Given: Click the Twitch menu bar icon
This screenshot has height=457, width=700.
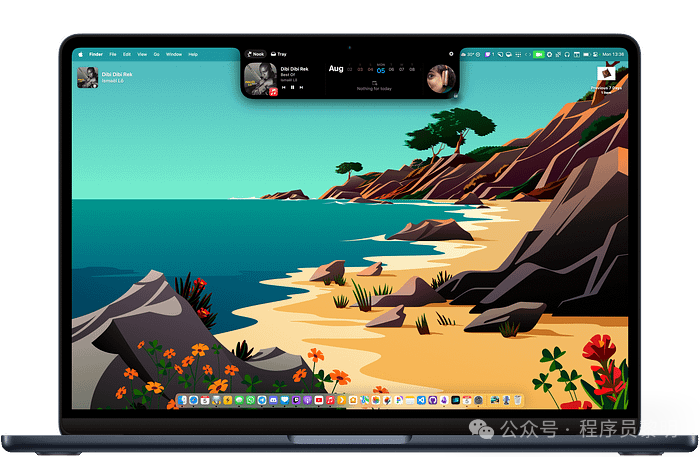Looking at the screenshot, I should [x=488, y=54].
